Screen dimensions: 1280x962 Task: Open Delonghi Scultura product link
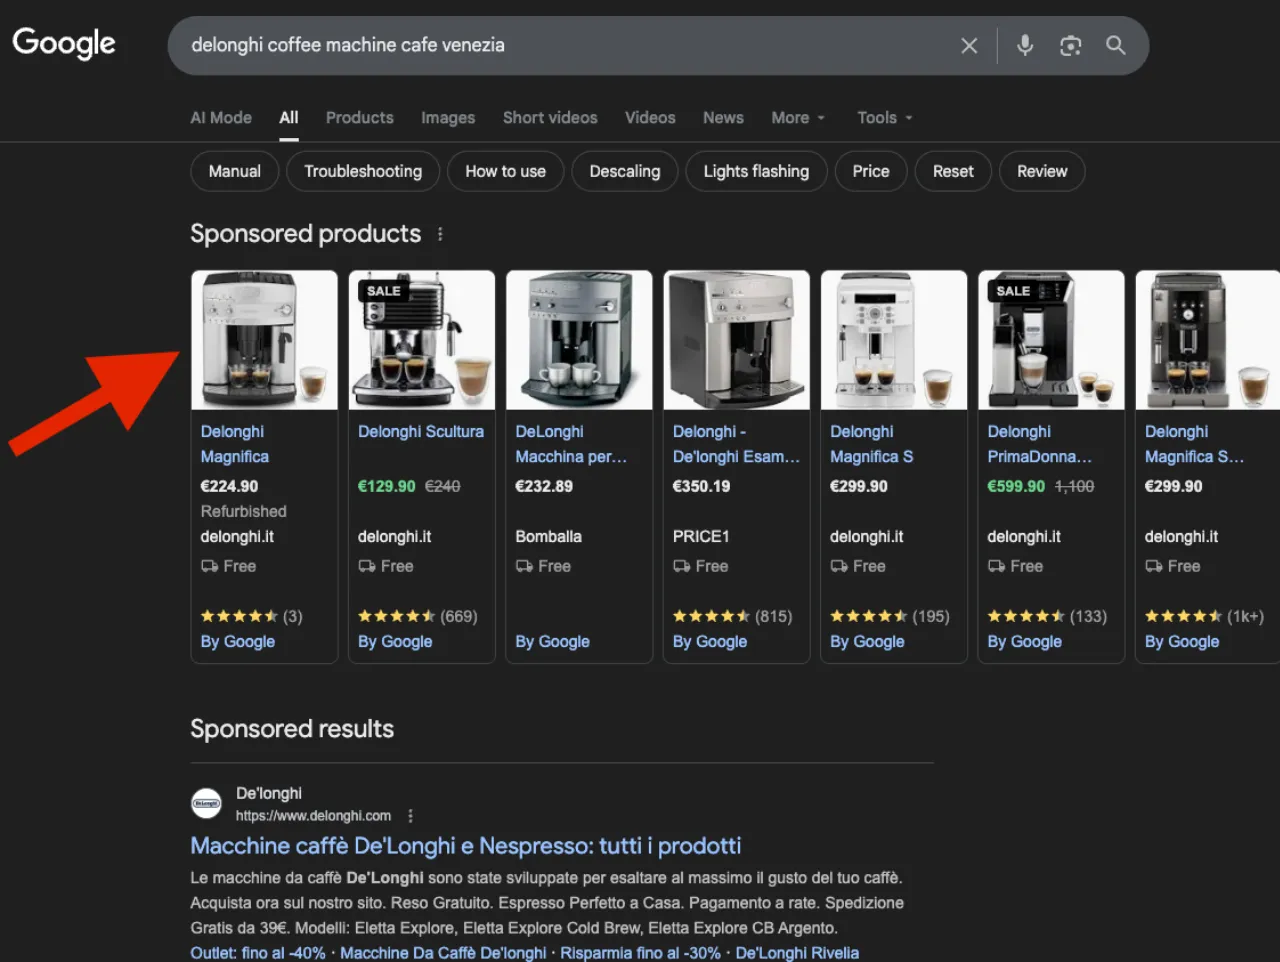coord(421,432)
